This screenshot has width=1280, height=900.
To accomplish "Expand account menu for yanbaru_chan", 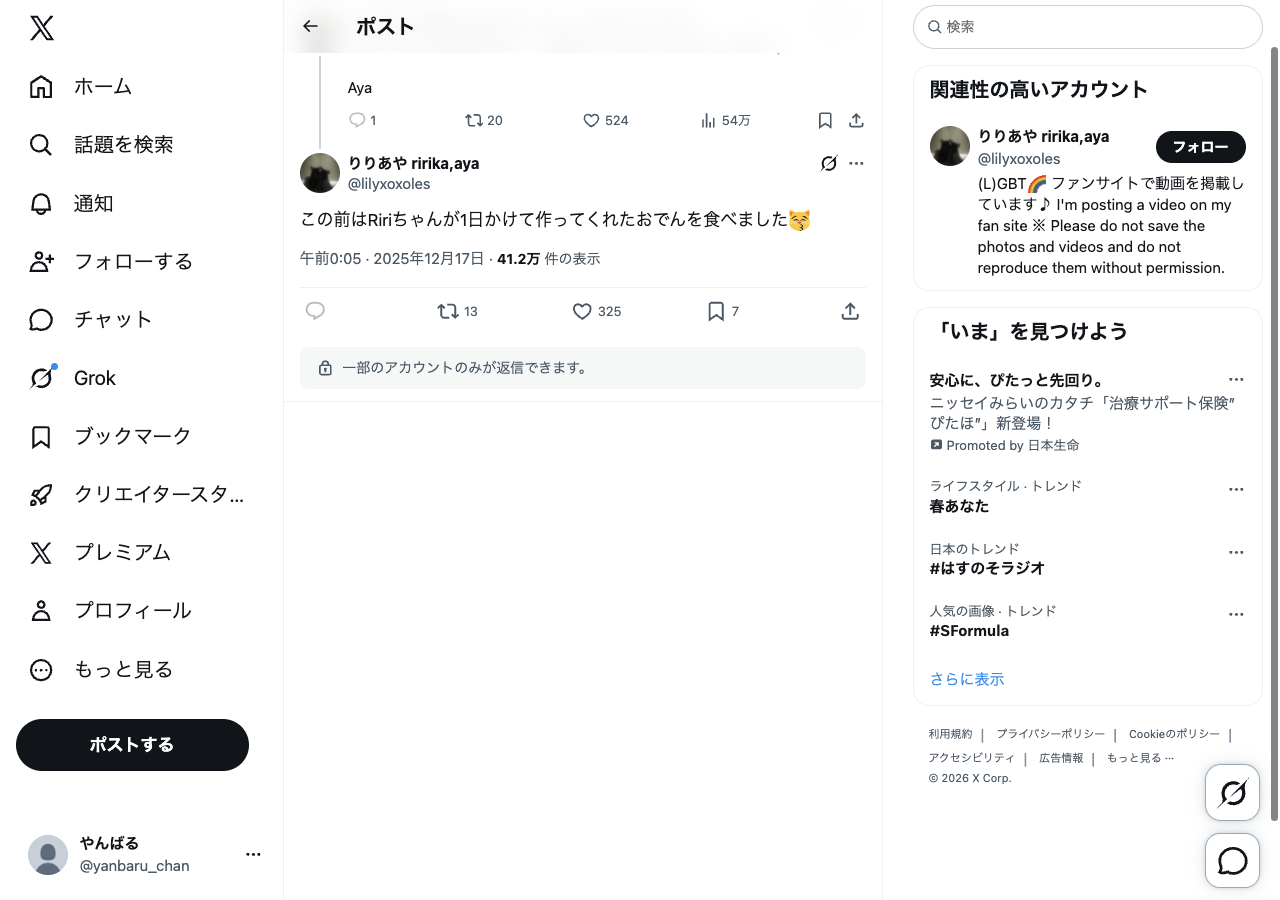I will click(253, 854).
